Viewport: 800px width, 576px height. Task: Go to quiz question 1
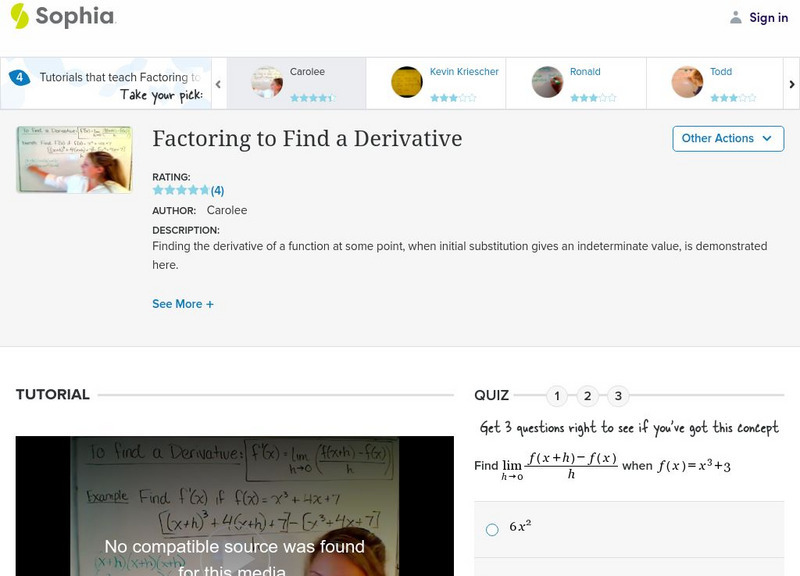point(557,396)
